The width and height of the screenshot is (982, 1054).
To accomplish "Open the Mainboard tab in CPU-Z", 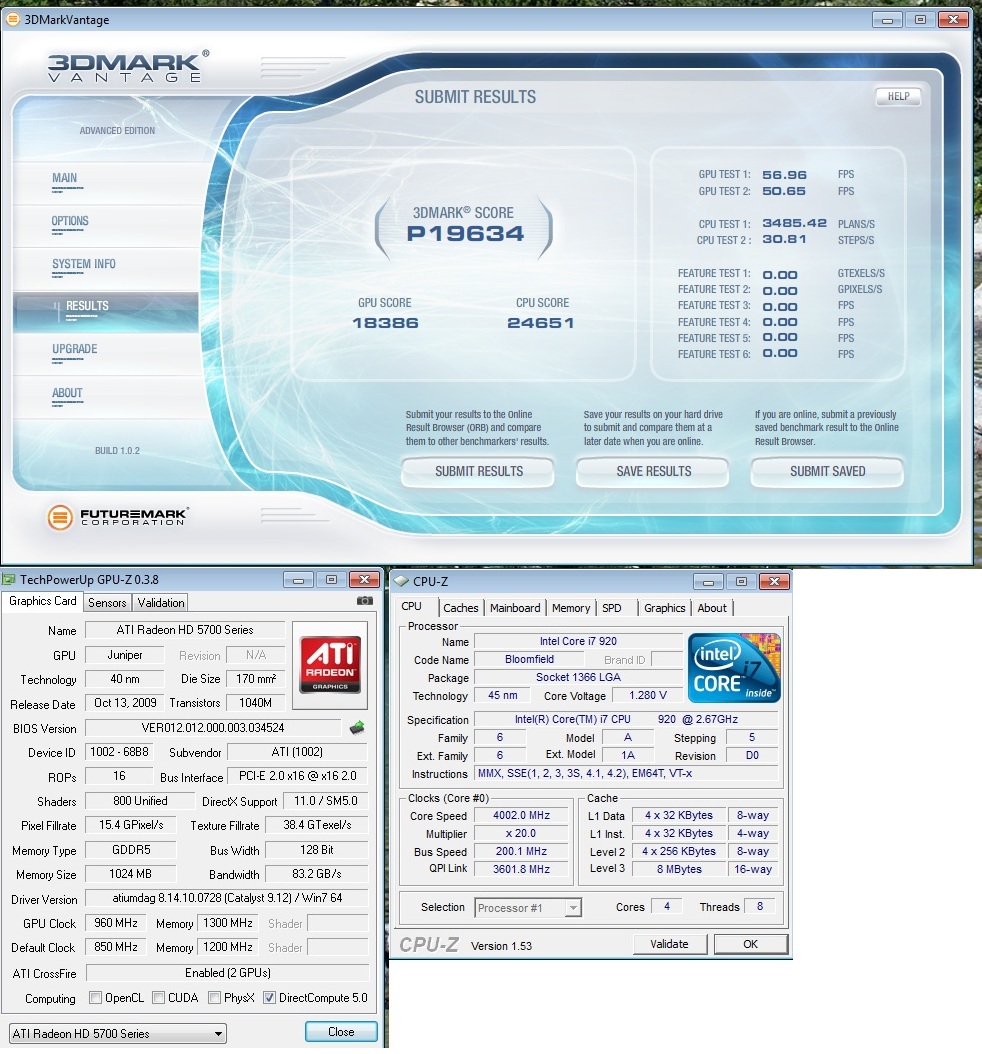I will coord(515,608).
